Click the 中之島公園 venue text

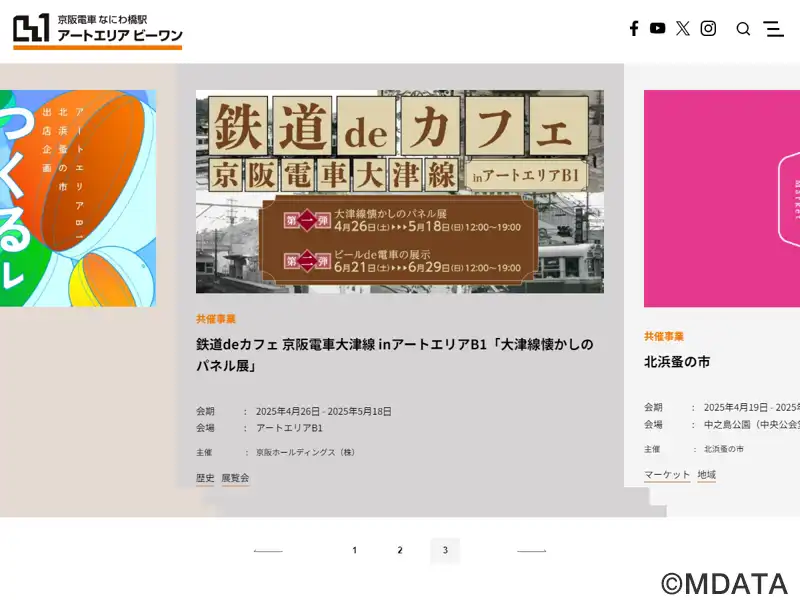pos(752,424)
